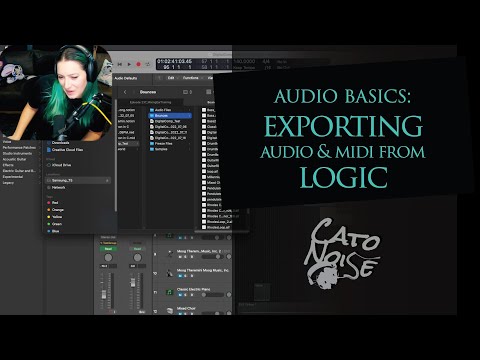The width and height of the screenshot is (480, 360).
Task: Click the Bnc bounce button
Action: (x=142, y=312)
